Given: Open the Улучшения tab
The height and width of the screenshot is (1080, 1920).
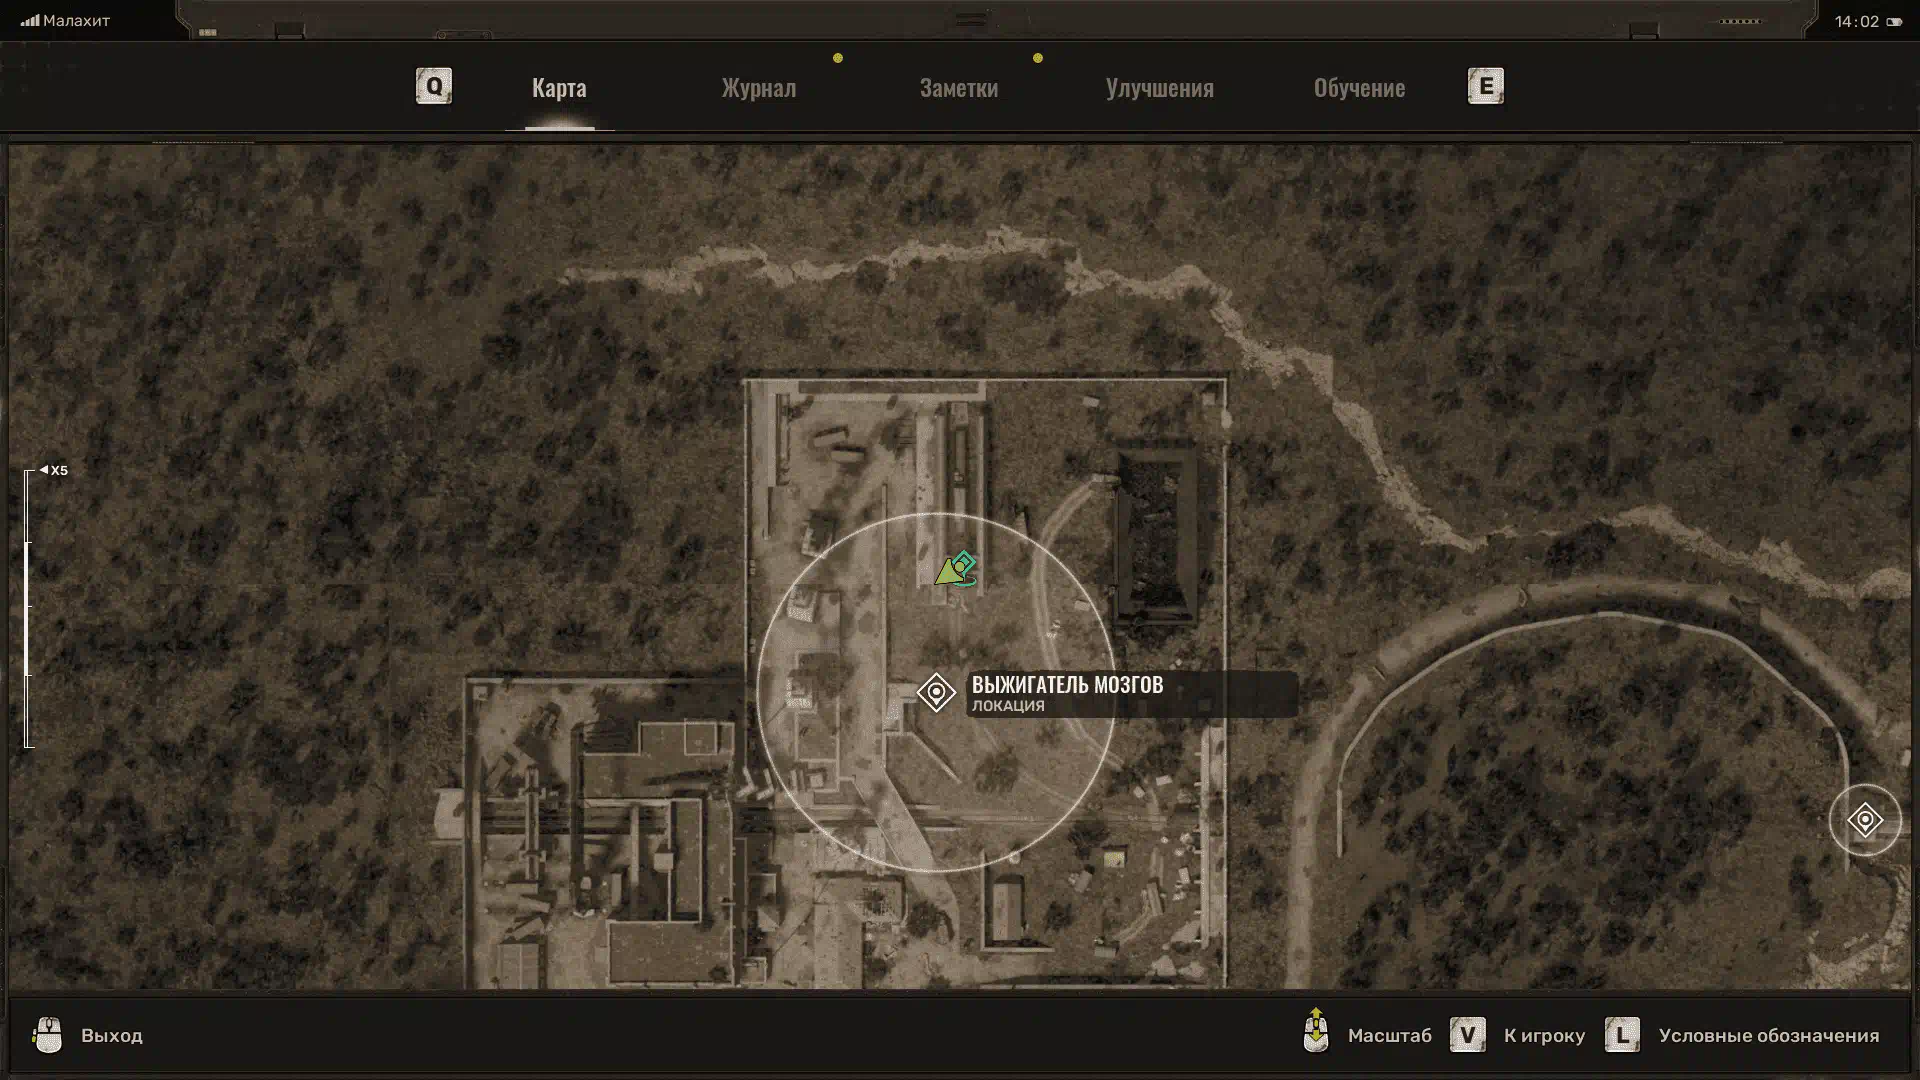Looking at the screenshot, I should 1159,88.
